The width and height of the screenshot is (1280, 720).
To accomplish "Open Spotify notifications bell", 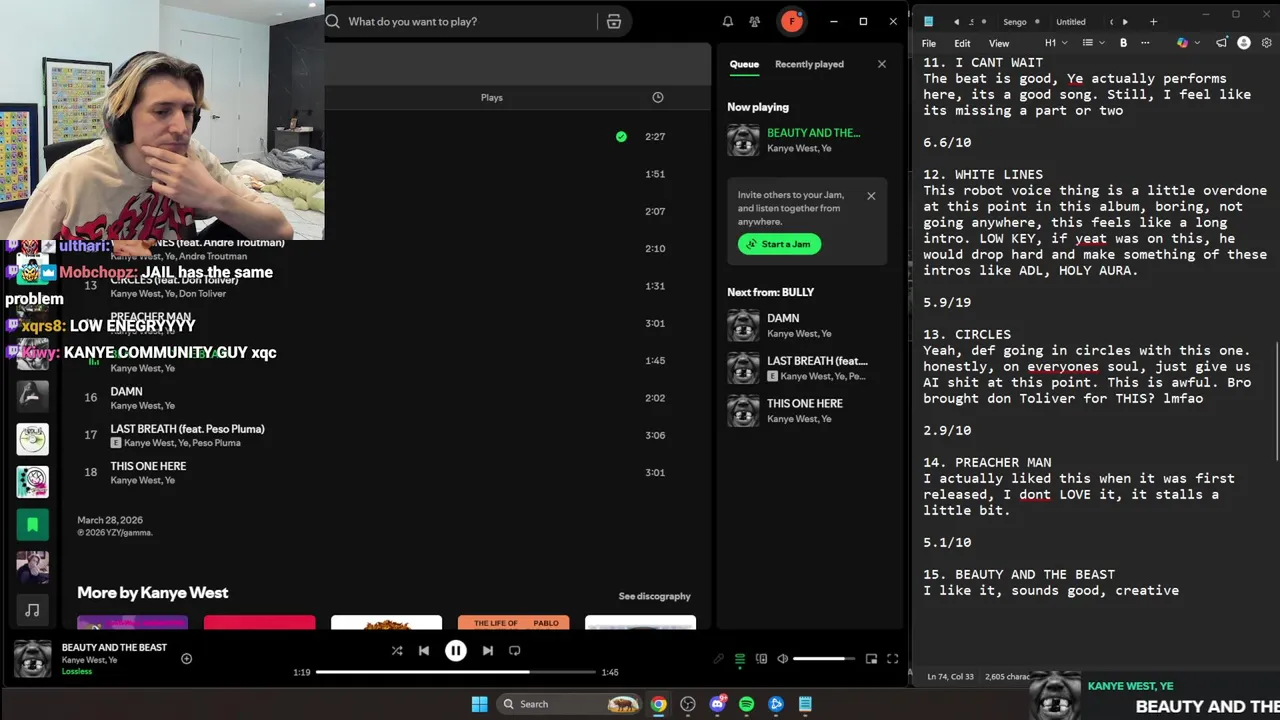I will click(x=728, y=21).
